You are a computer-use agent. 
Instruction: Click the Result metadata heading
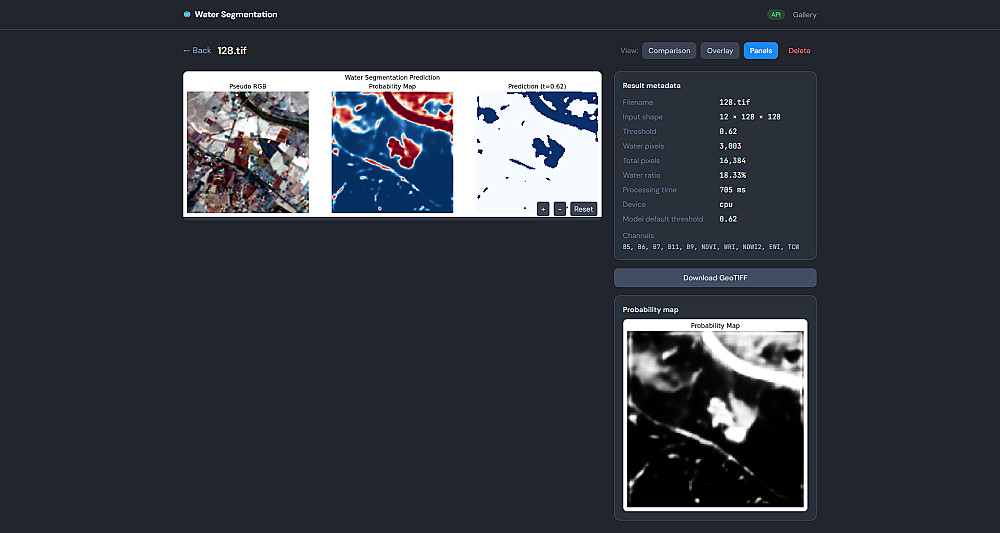coord(651,85)
